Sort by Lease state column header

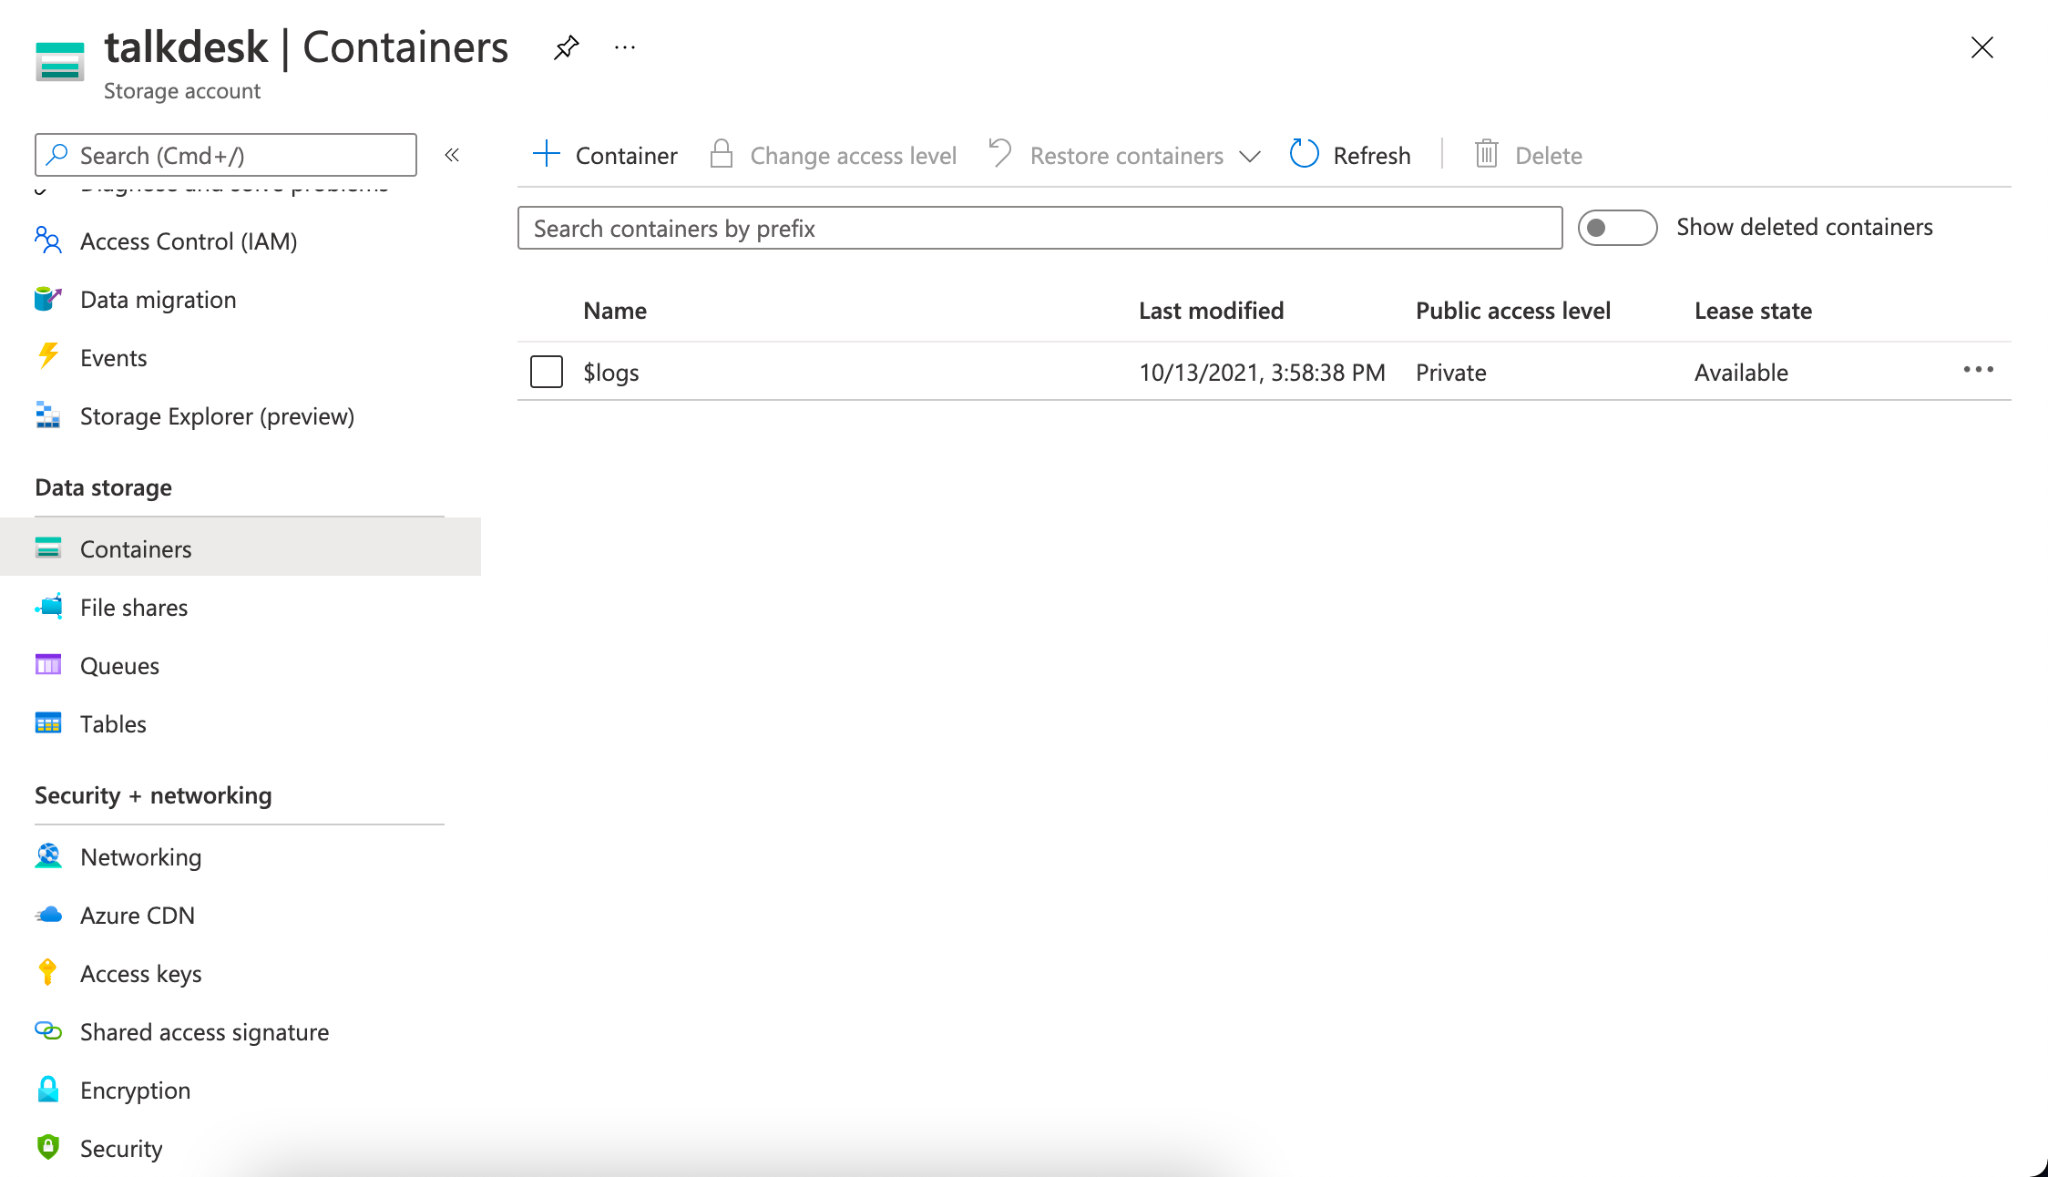pyautogui.click(x=1752, y=311)
